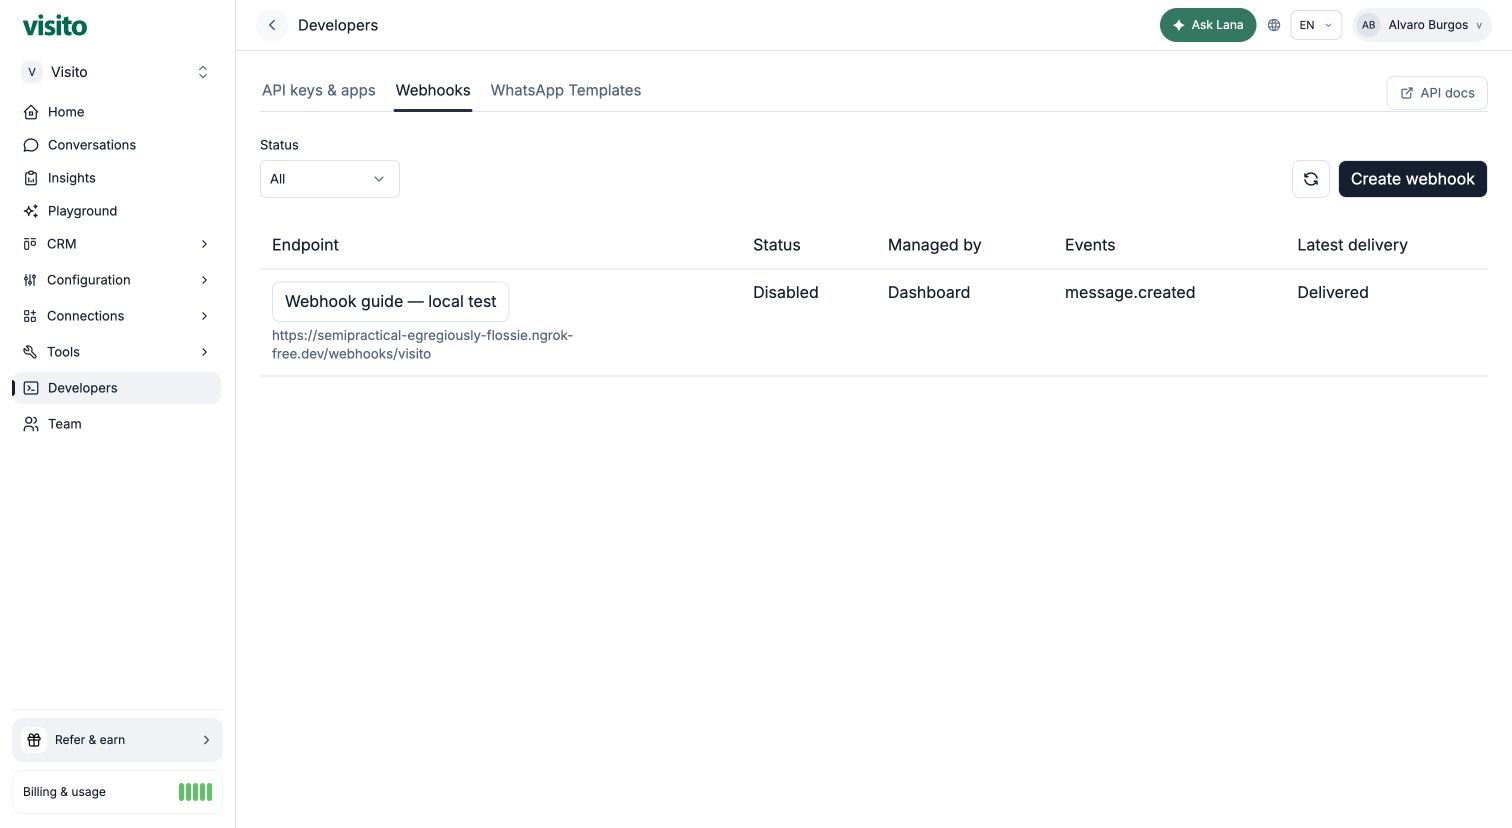Click the Dashboard managed-by cell
This screenshot has width=1512, height=828.
pyautogui.click(x=929, y=292)
